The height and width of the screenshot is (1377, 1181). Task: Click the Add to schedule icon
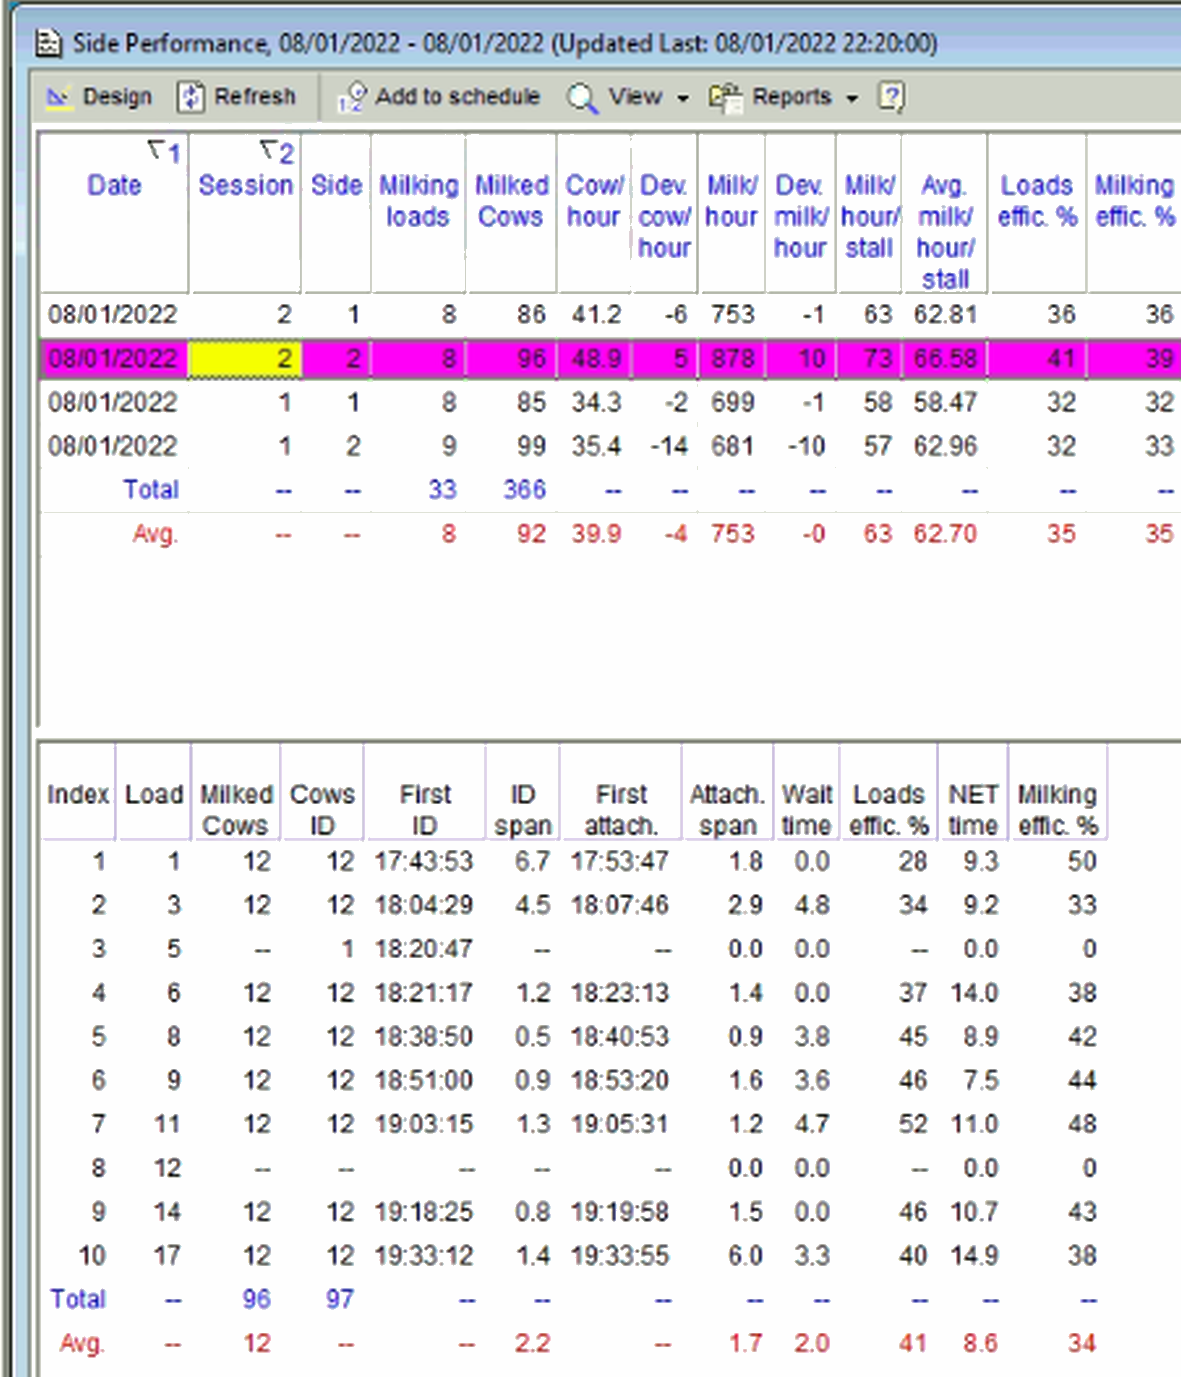coord(351,97)
